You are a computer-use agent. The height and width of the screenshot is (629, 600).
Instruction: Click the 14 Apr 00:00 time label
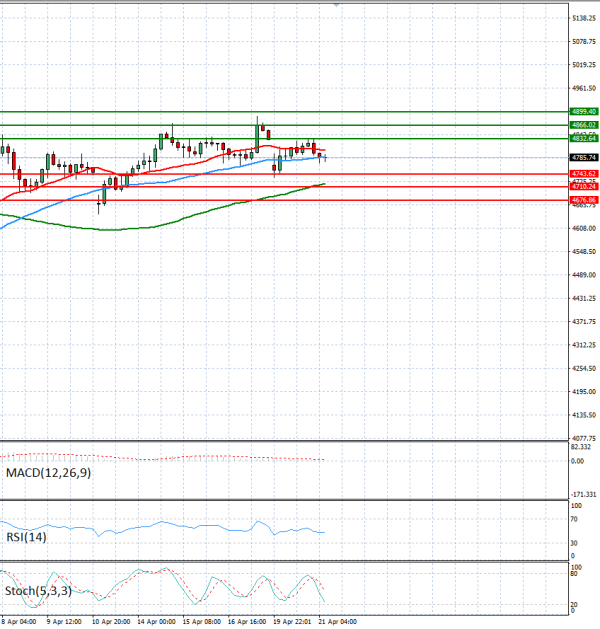coord(157,622)
